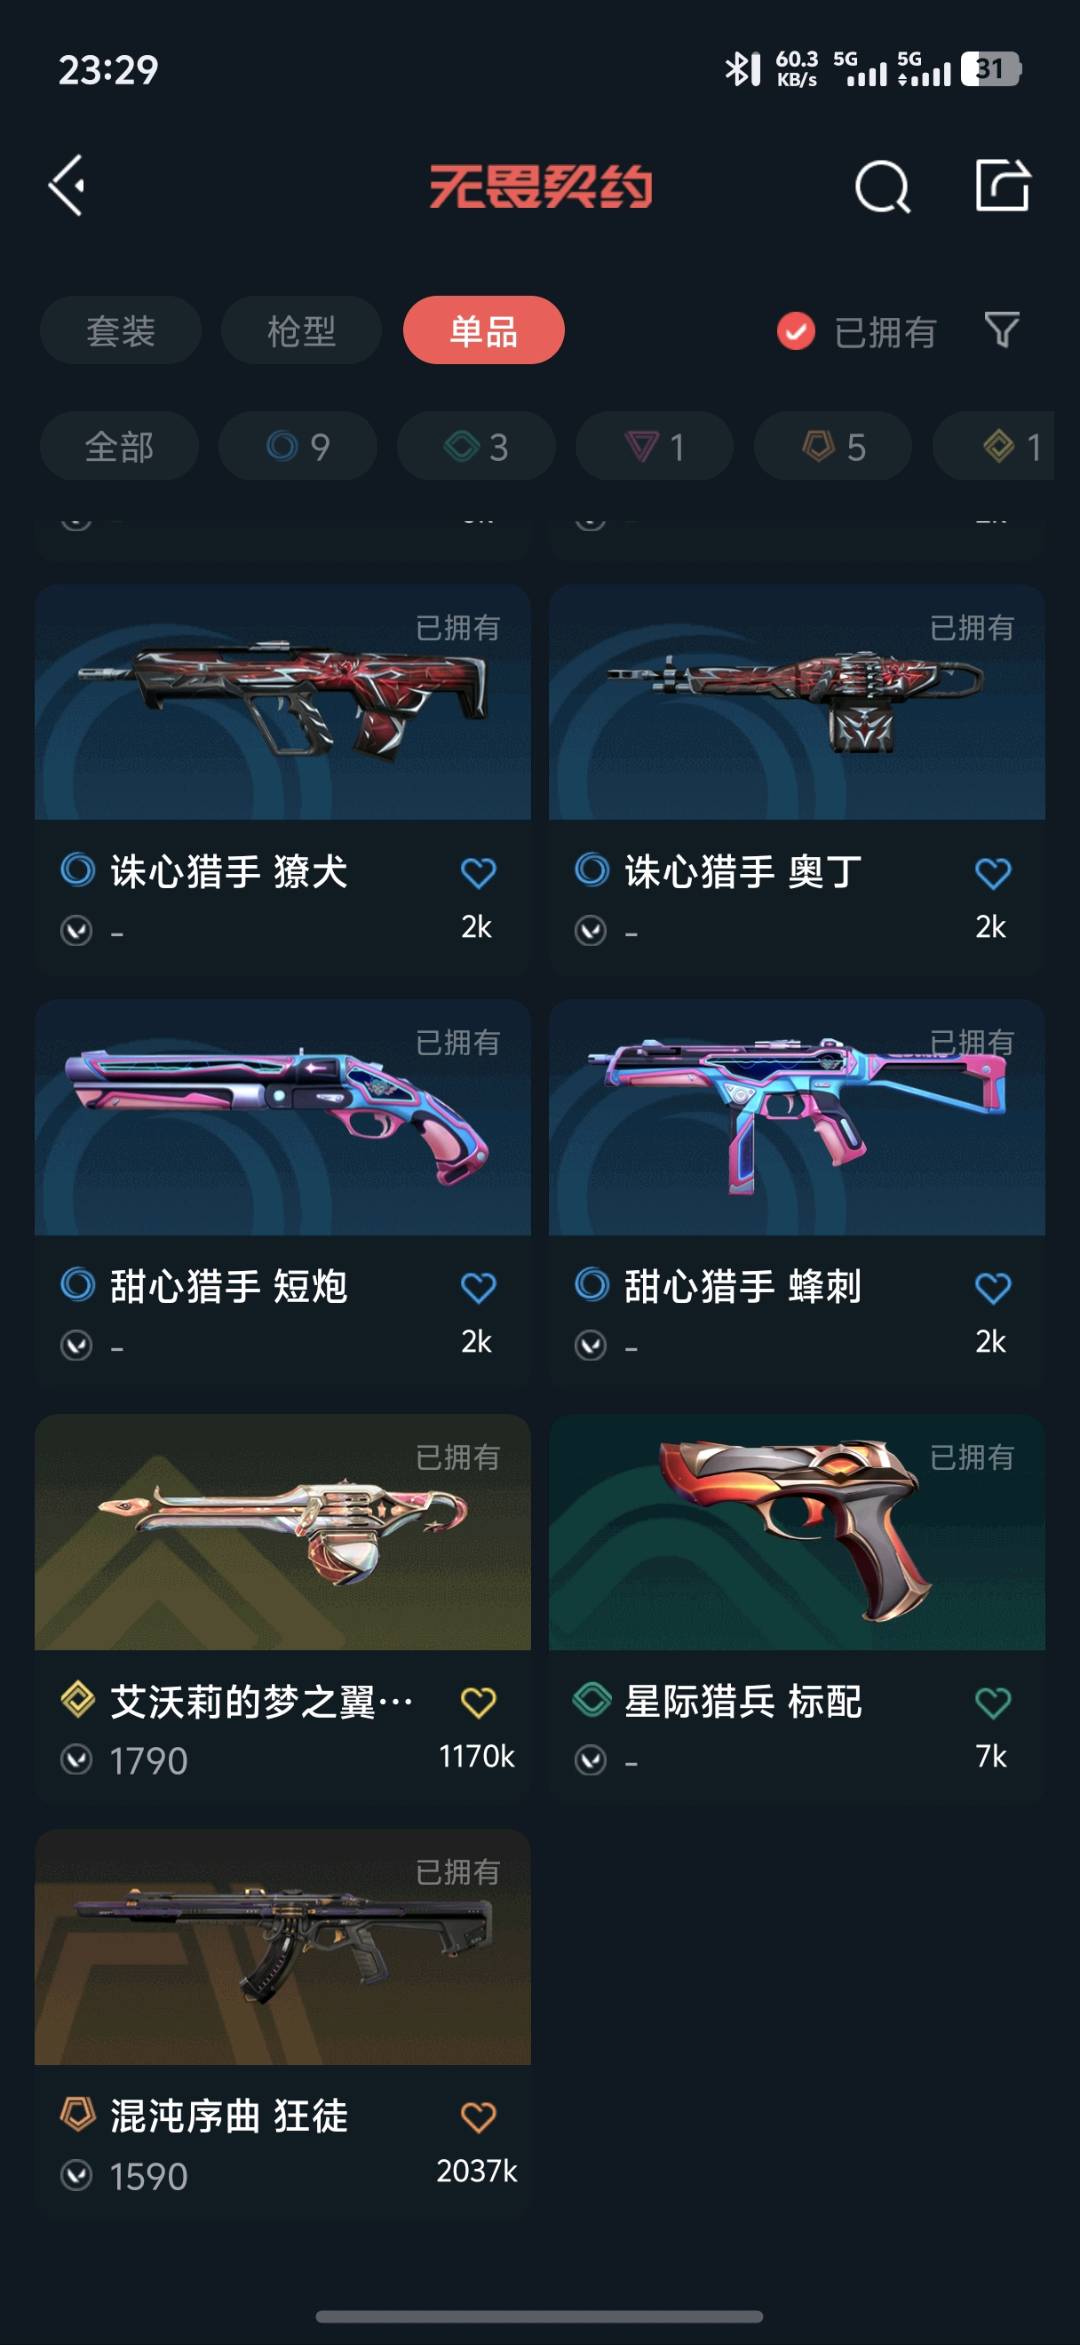Open the 混沌序曲 狂徒 skin thumbnail
This screenshot has height=2345, width=1080.
(283, 1947)
